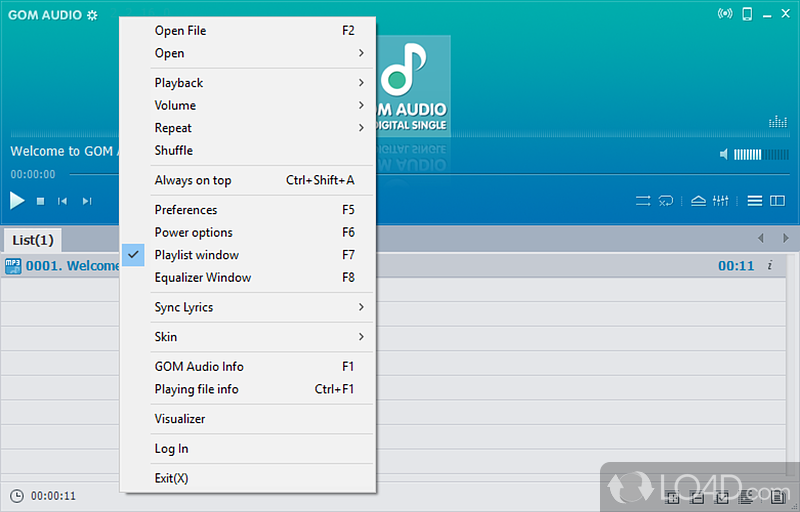Image resolution: width=800 pixels, height=512 pixels.
Task: Select the List(1) playlist tab
Action: 33,240
